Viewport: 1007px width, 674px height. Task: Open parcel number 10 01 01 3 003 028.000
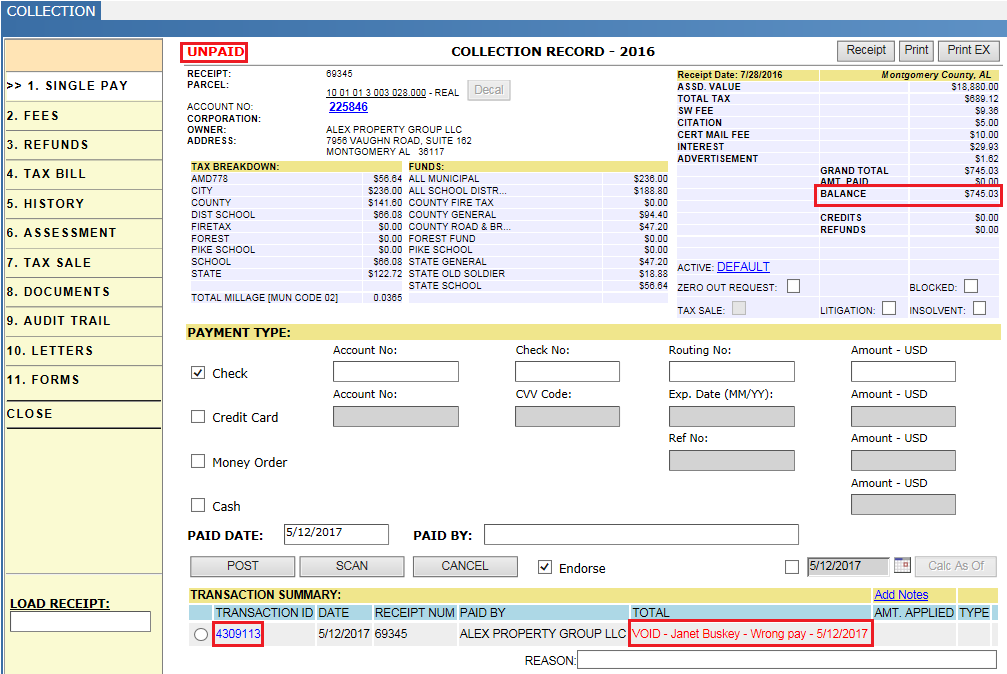(x=376, y=93)
